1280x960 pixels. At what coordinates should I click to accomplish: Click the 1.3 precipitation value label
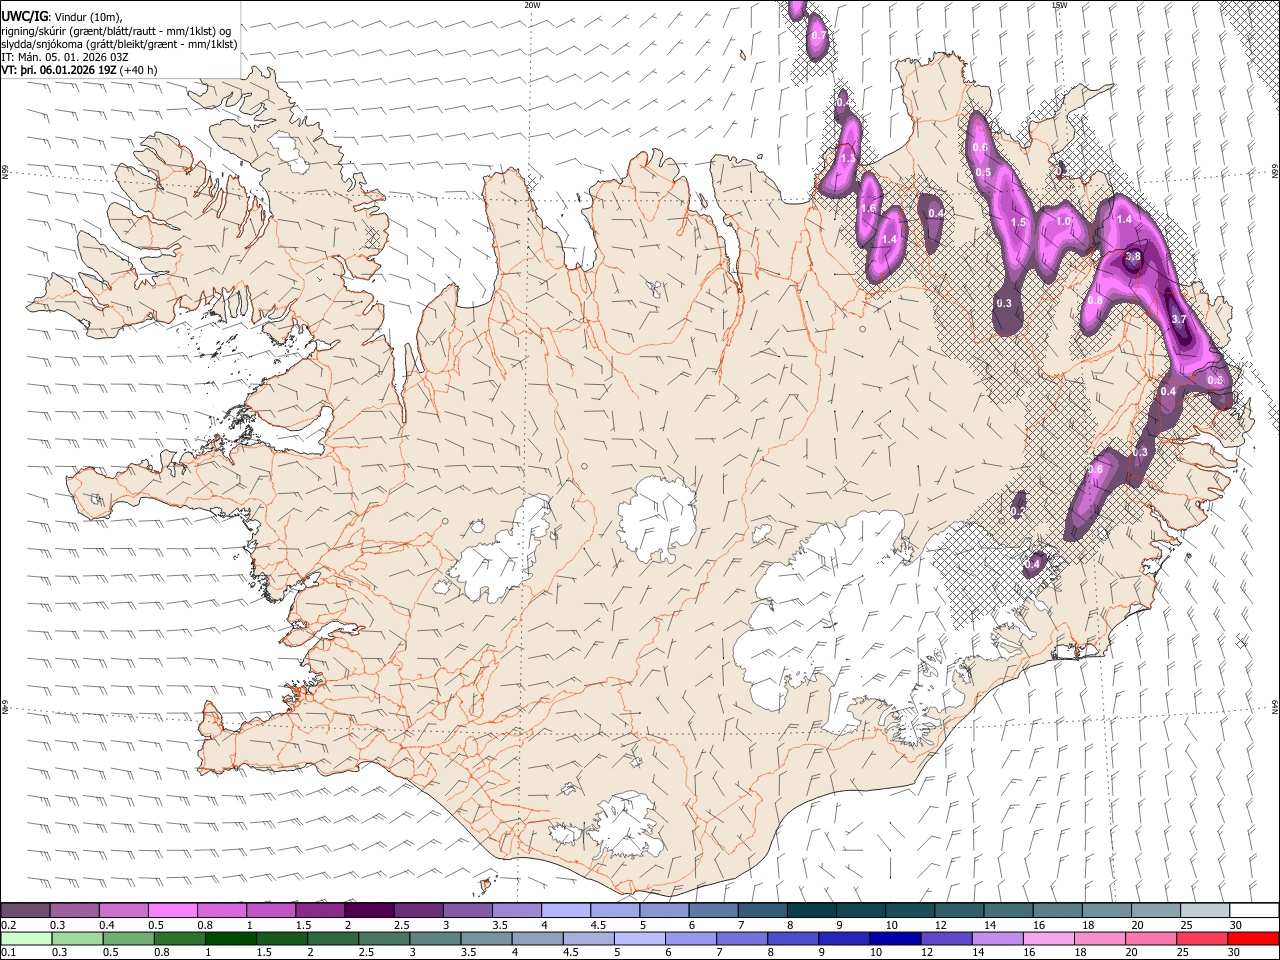click(x=848, y=159)
